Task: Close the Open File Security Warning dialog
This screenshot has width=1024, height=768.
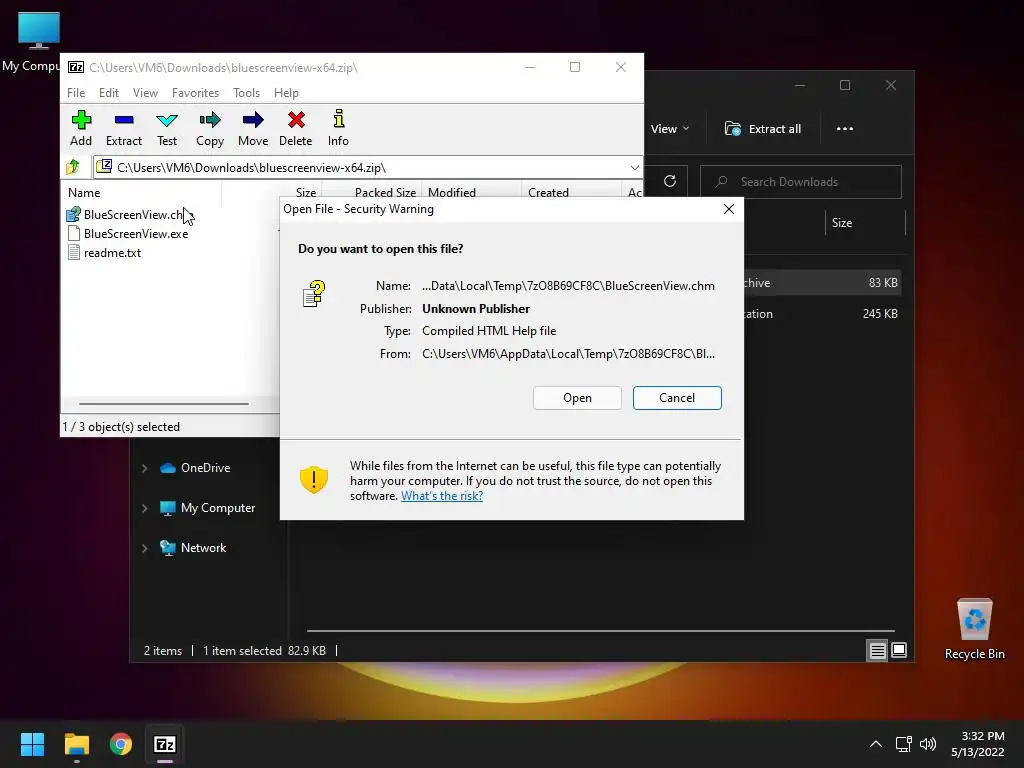Action: point(729,209)
